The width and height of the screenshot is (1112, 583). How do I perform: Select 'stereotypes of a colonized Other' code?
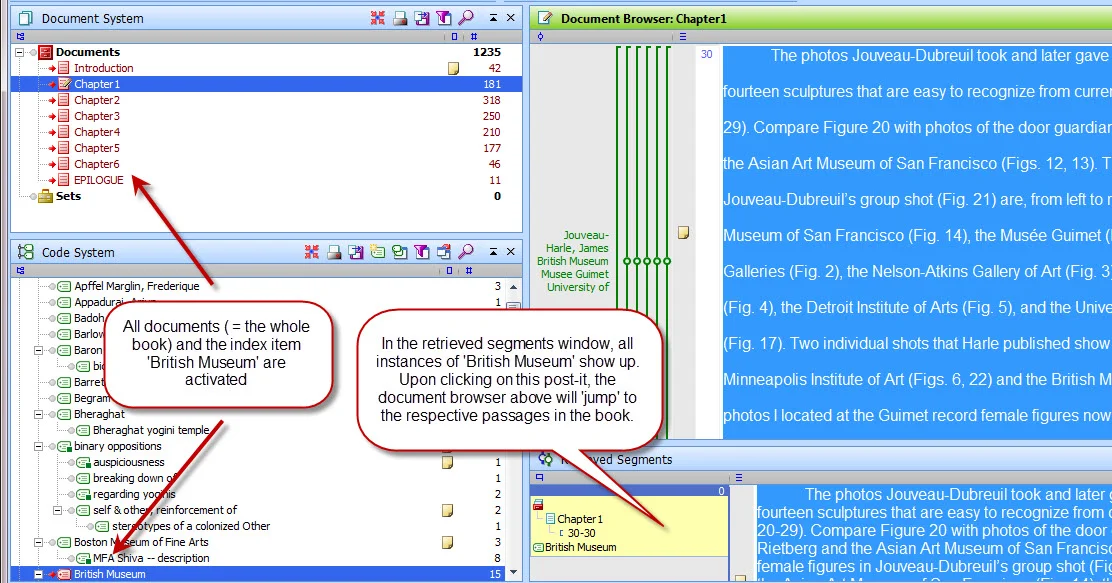tap(191, 526)
